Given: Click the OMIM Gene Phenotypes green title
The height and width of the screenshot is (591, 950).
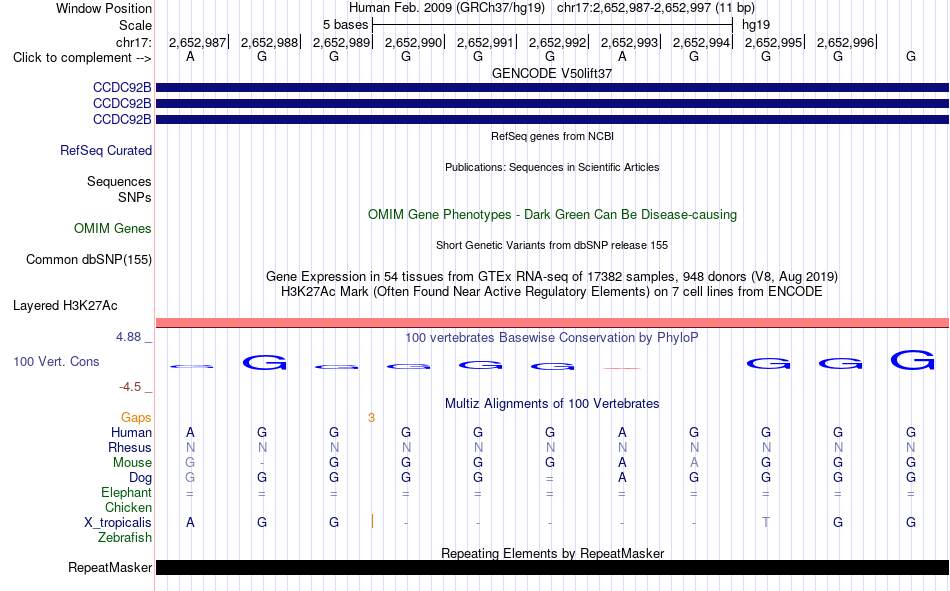Looking at the screenshot, I should pos(553,215).
